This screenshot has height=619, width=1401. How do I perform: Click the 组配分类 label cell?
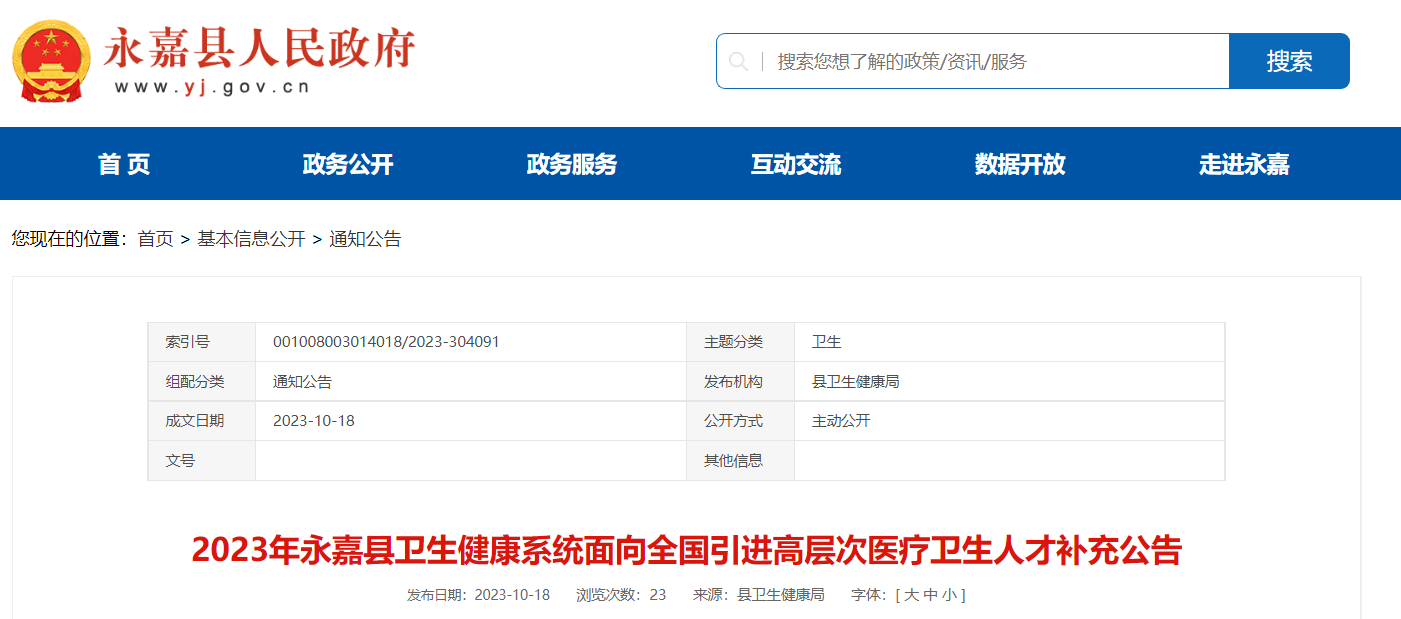(x=202, y=381)
